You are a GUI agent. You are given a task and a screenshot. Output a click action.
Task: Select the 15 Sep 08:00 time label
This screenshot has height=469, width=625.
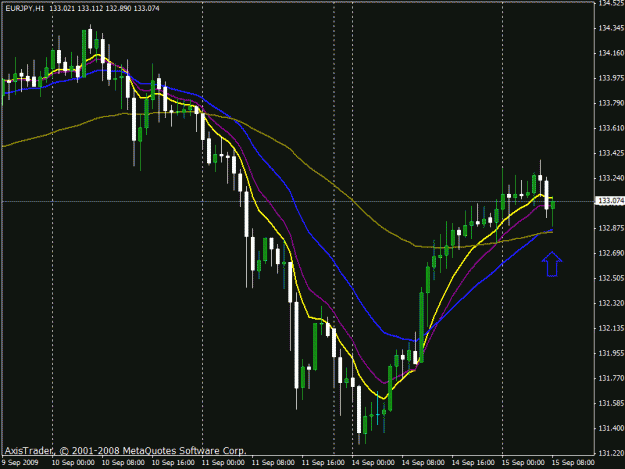click(573, 463)
